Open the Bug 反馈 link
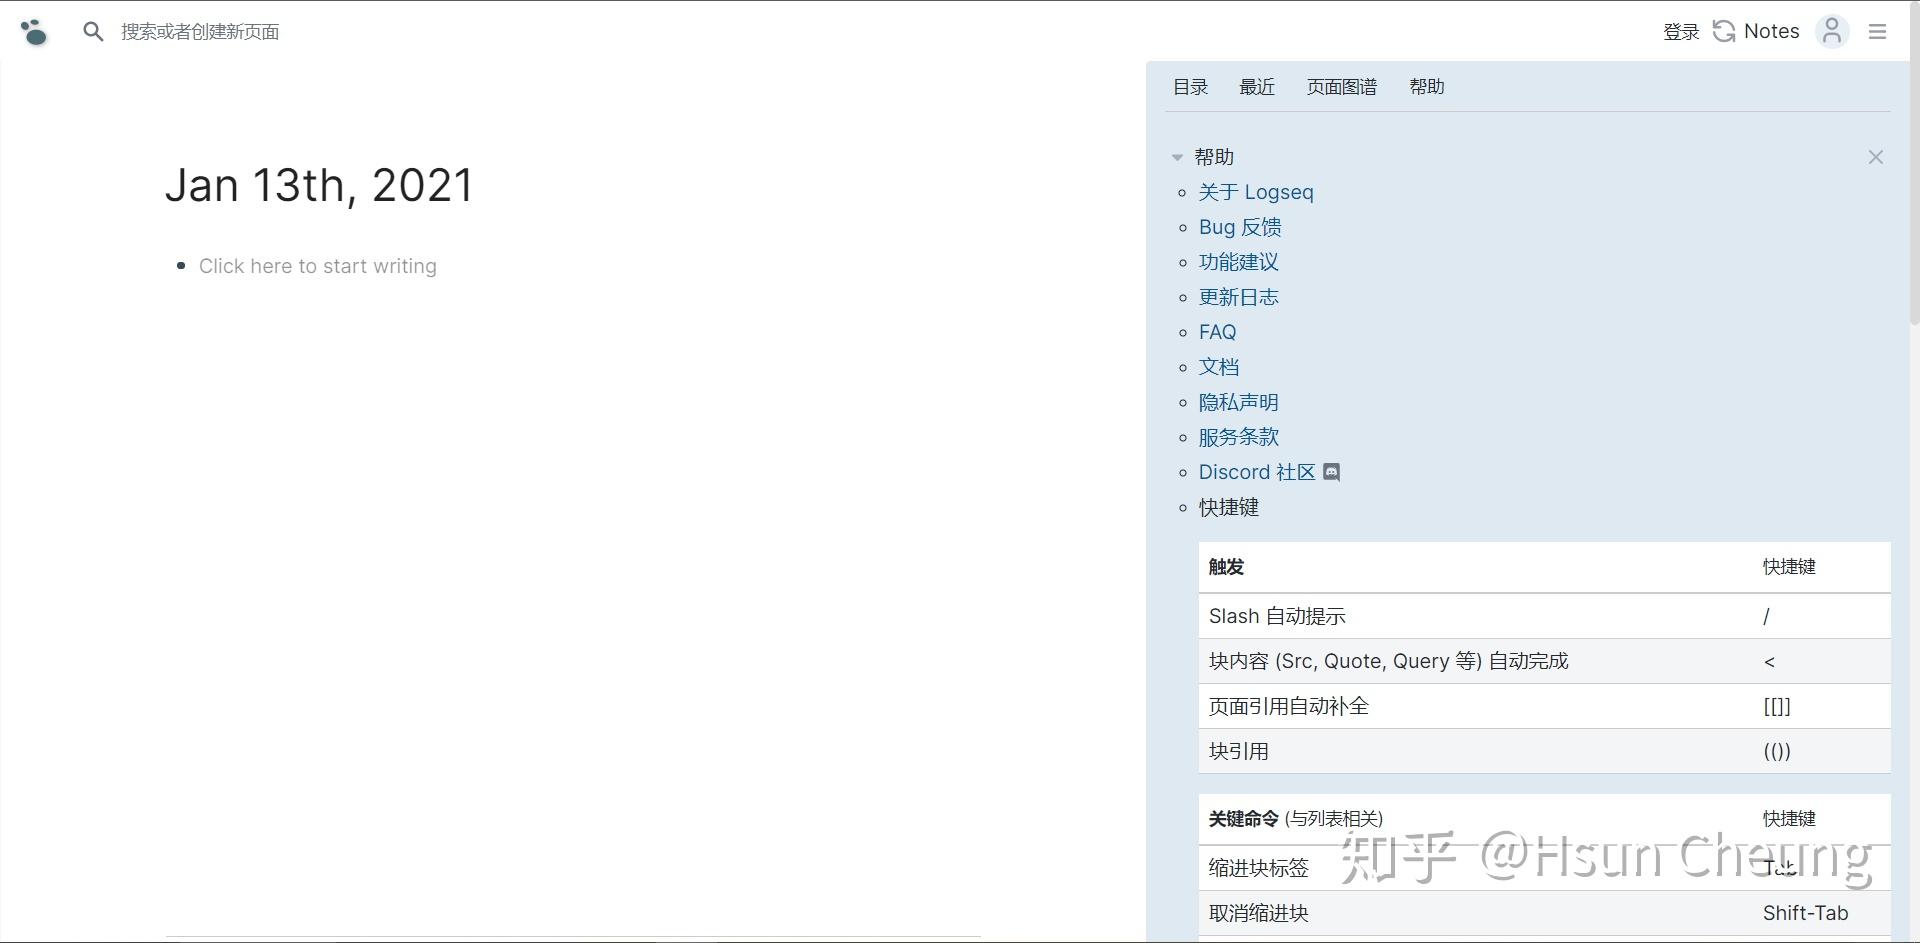The image size is (1920, 943). (x=1239, y=226)
